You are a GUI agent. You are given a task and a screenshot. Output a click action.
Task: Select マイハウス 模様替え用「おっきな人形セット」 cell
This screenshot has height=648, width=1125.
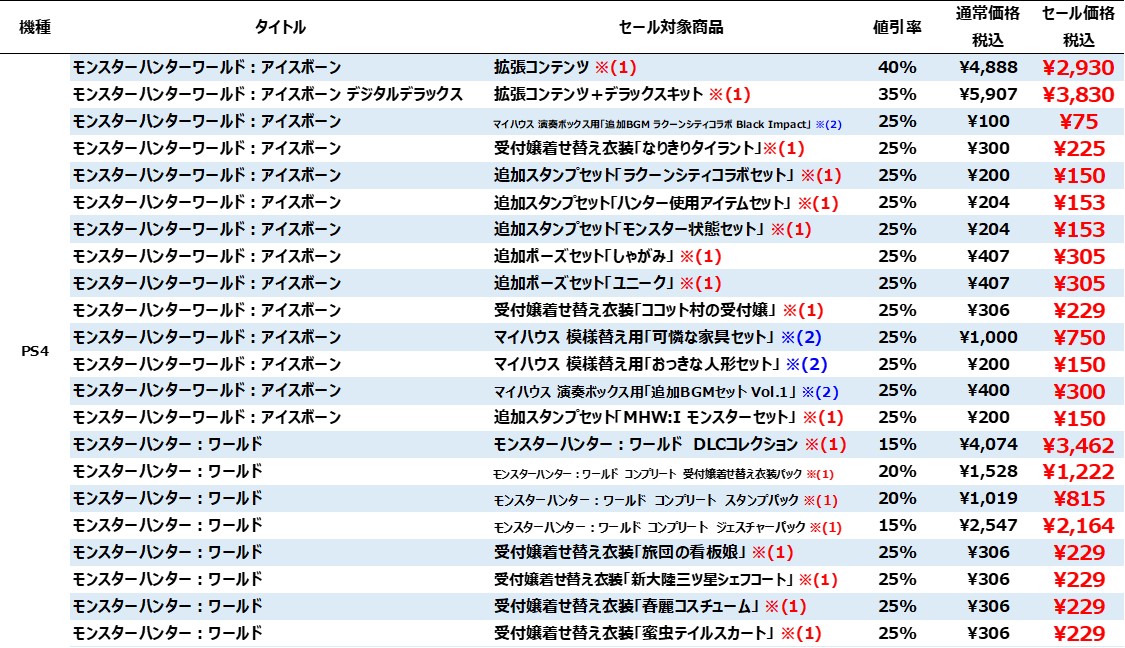coord(660,364)
